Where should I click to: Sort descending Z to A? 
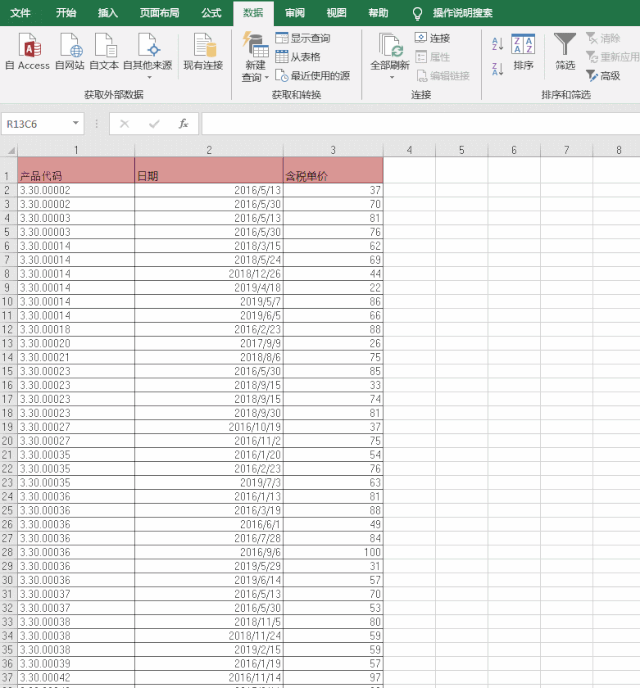tap(497, 69)
